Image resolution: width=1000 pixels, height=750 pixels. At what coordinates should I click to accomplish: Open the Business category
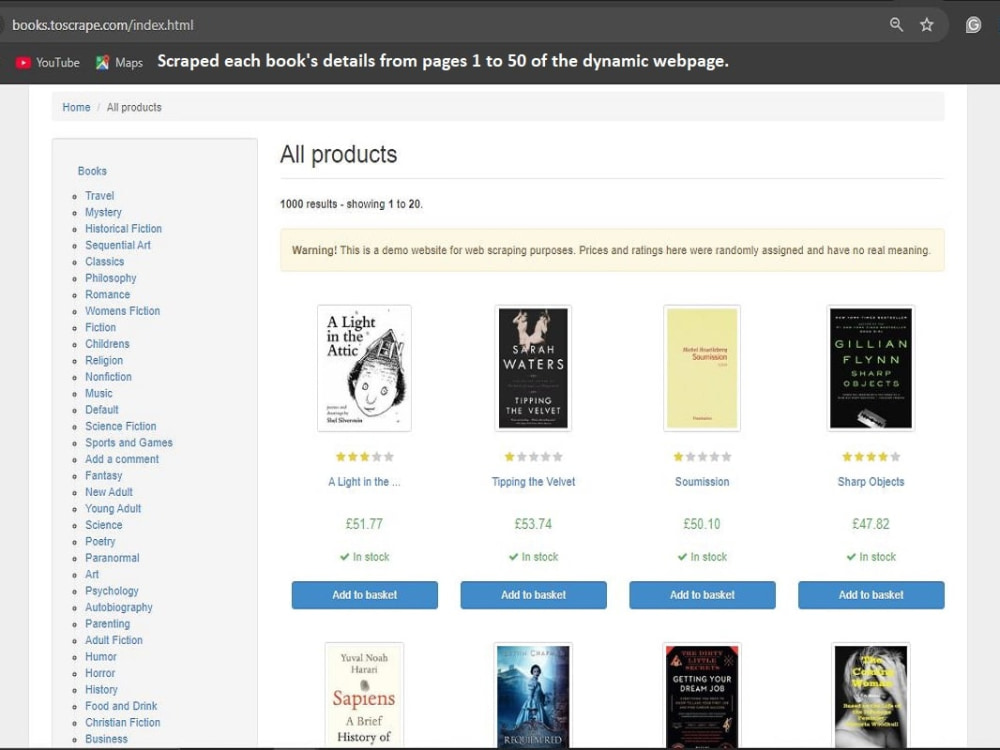tap(107, 739)
